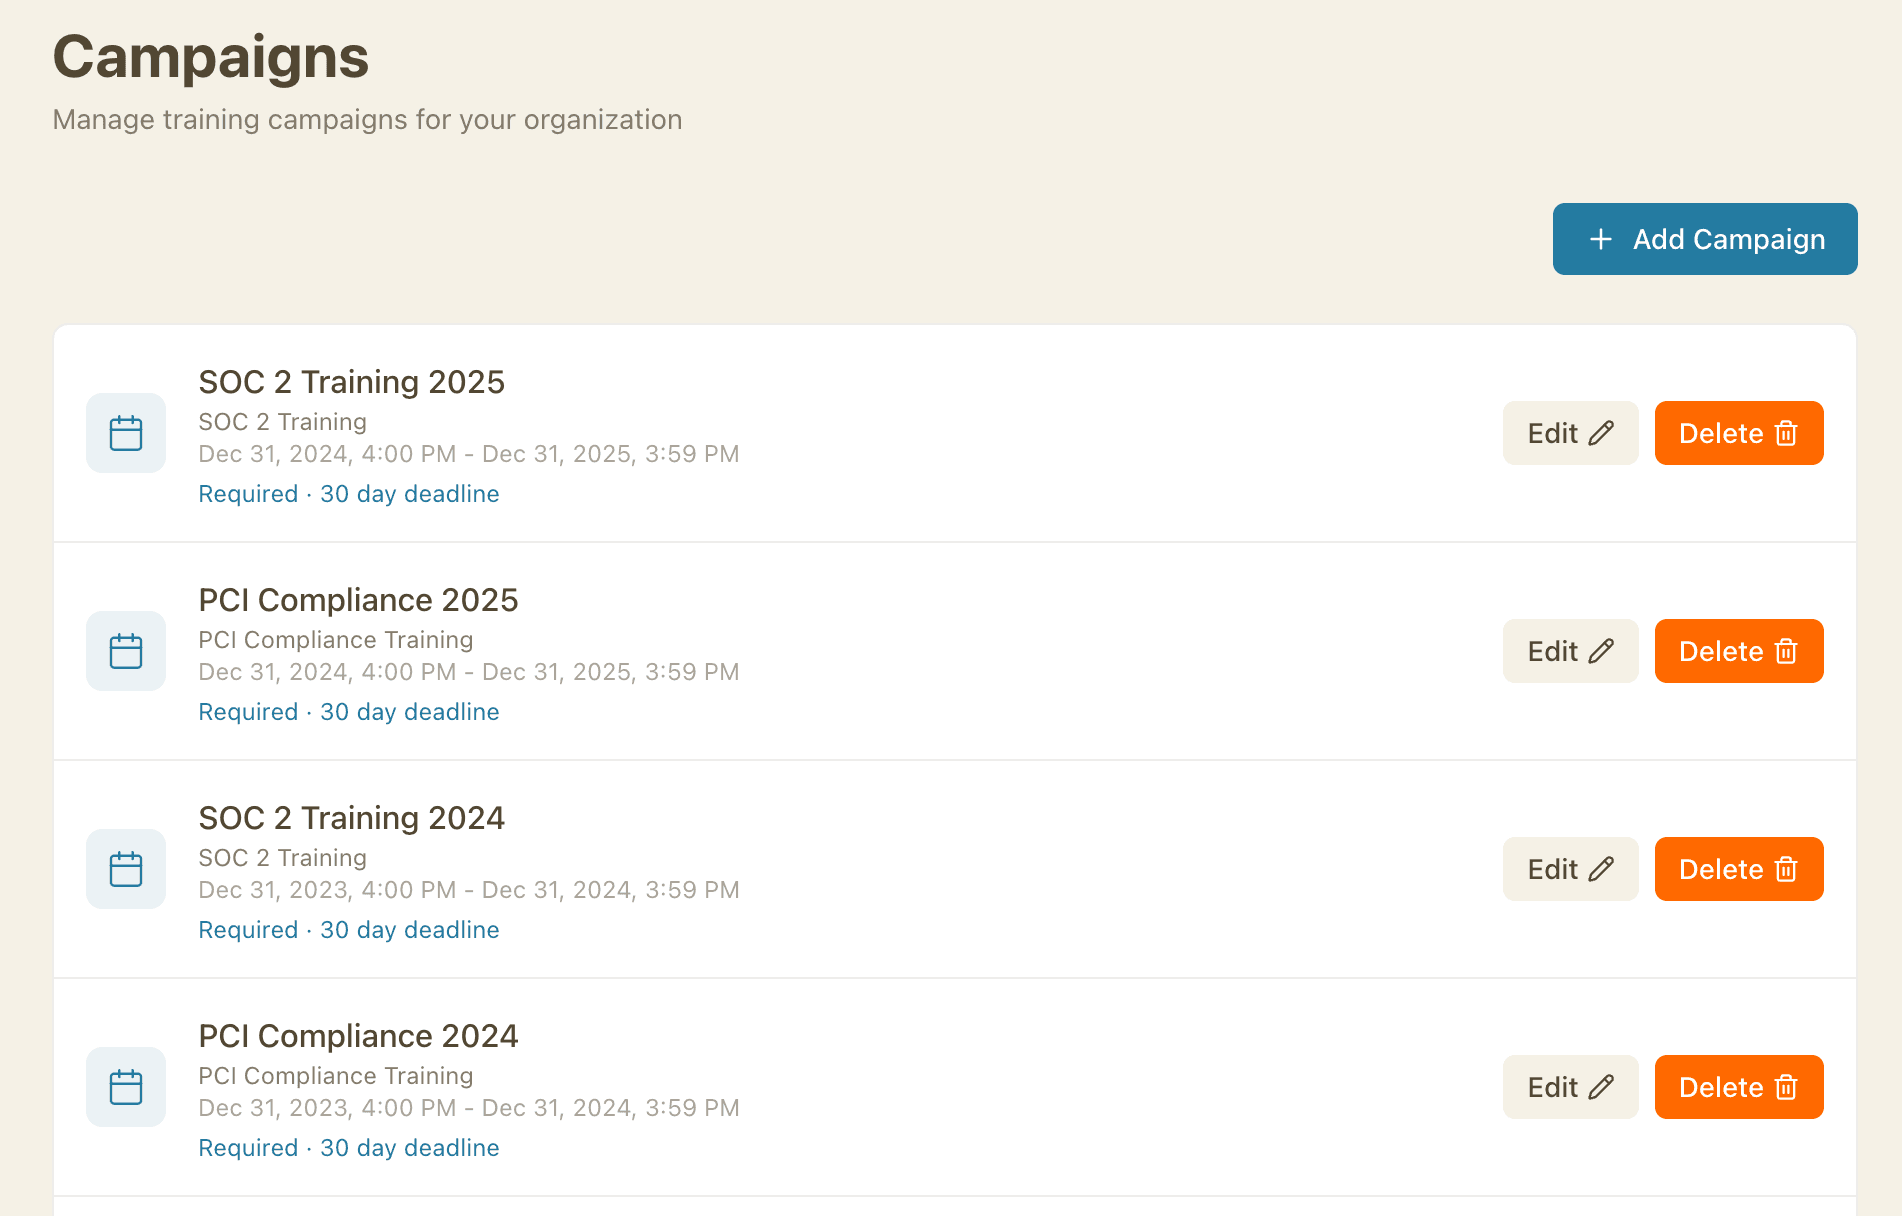Click the calendar icon for SOC 2 Training 2025
The height and width of the screenshot is (1216, 1902).
point(125,432)
